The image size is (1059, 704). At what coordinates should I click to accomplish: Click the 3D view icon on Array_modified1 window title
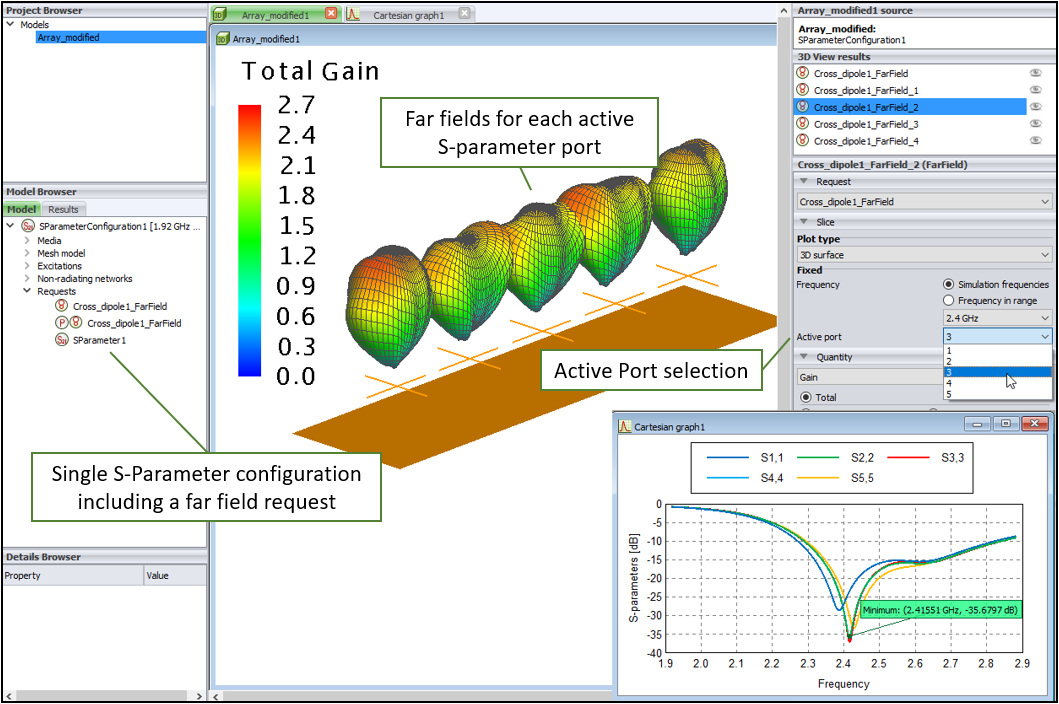pyautogui.click(x=223, y=39)
